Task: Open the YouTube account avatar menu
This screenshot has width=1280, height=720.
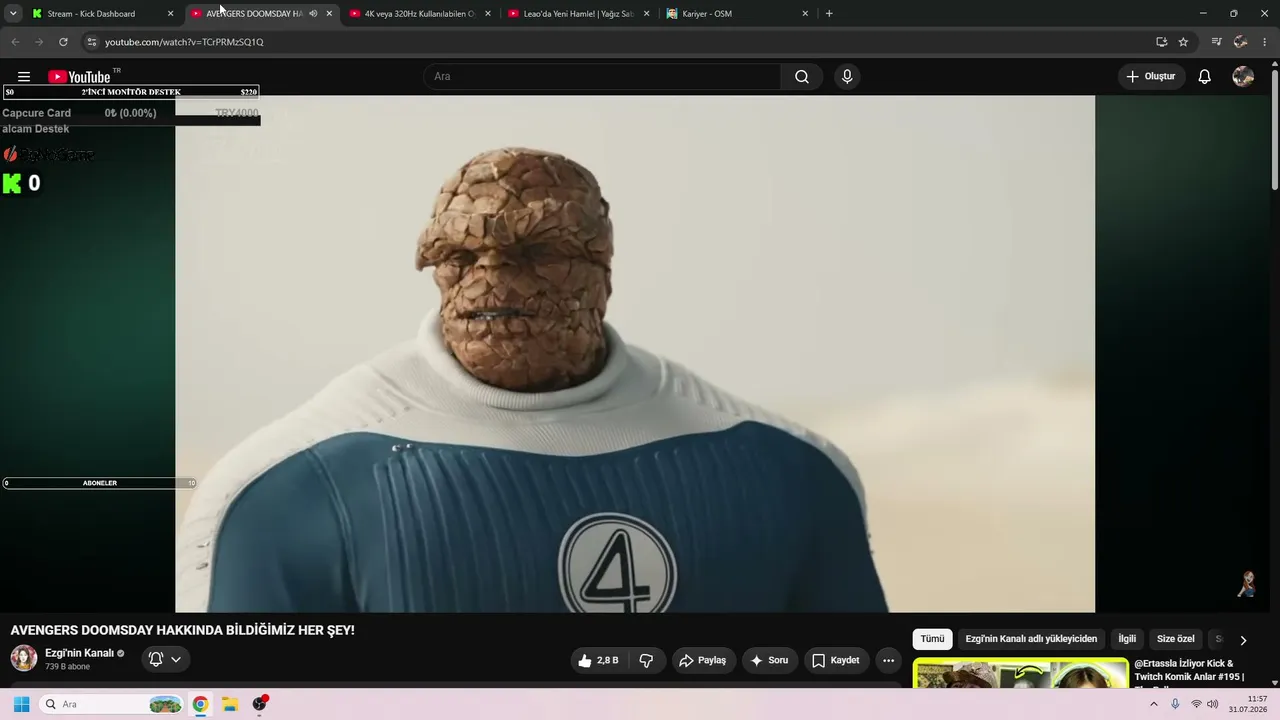Action: pos(1243,77)
